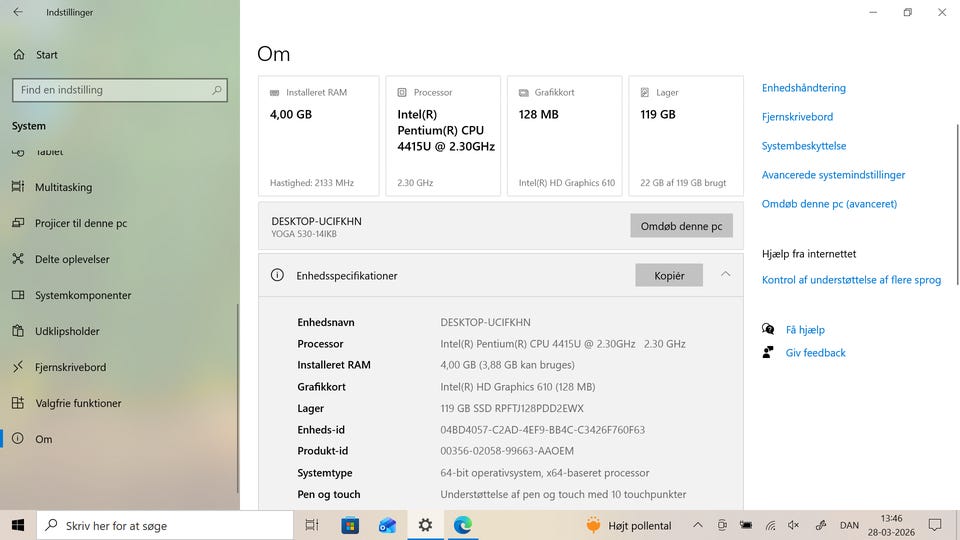Click the main page vertical scrollbar
960x540 pixels.
[x=957, y=204]
